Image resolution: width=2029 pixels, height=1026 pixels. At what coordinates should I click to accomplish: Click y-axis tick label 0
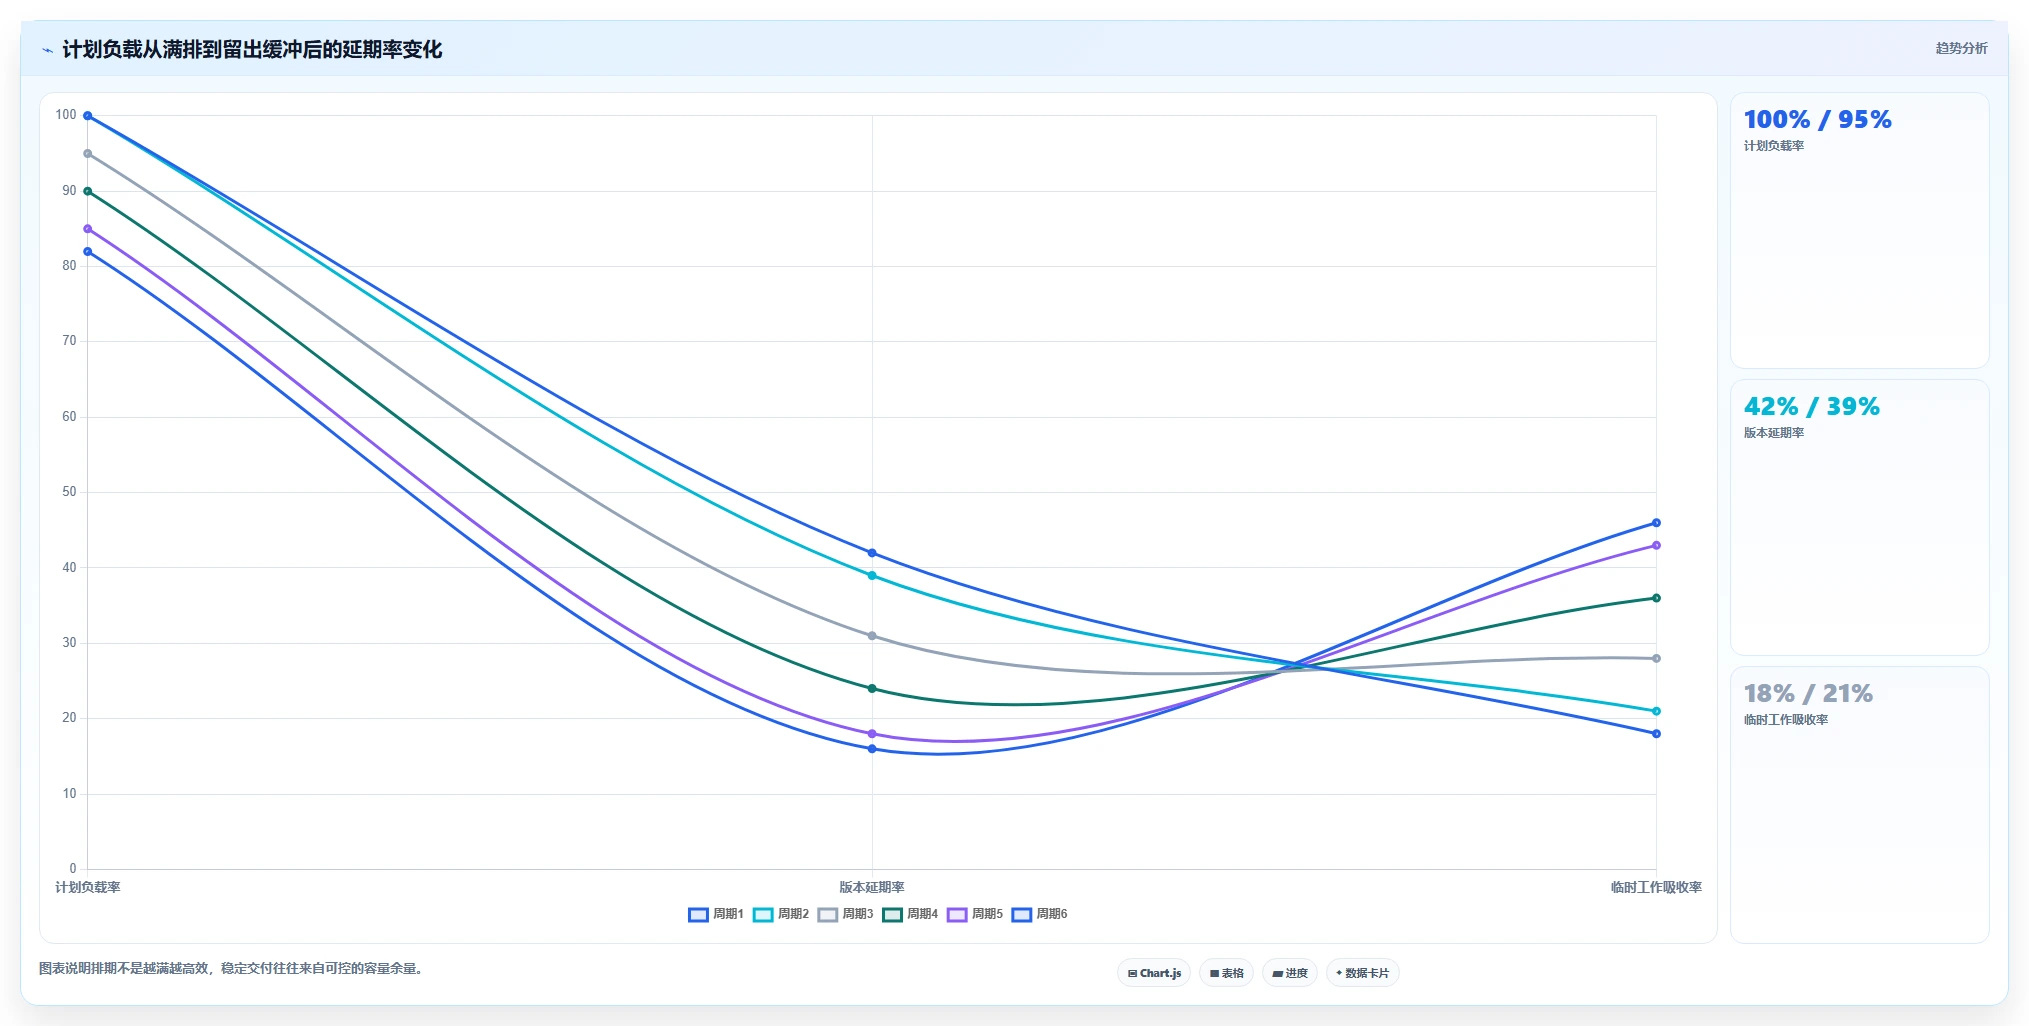coord(73,869)
